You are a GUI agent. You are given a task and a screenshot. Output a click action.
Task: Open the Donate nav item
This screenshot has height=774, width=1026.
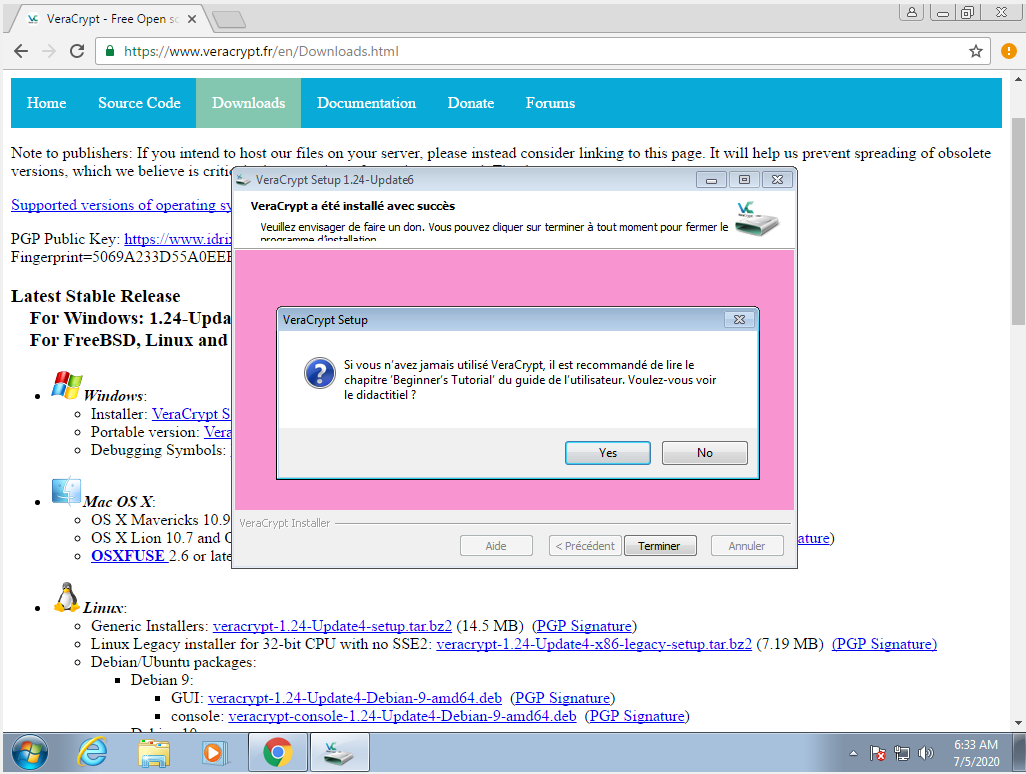coord(470,103)
